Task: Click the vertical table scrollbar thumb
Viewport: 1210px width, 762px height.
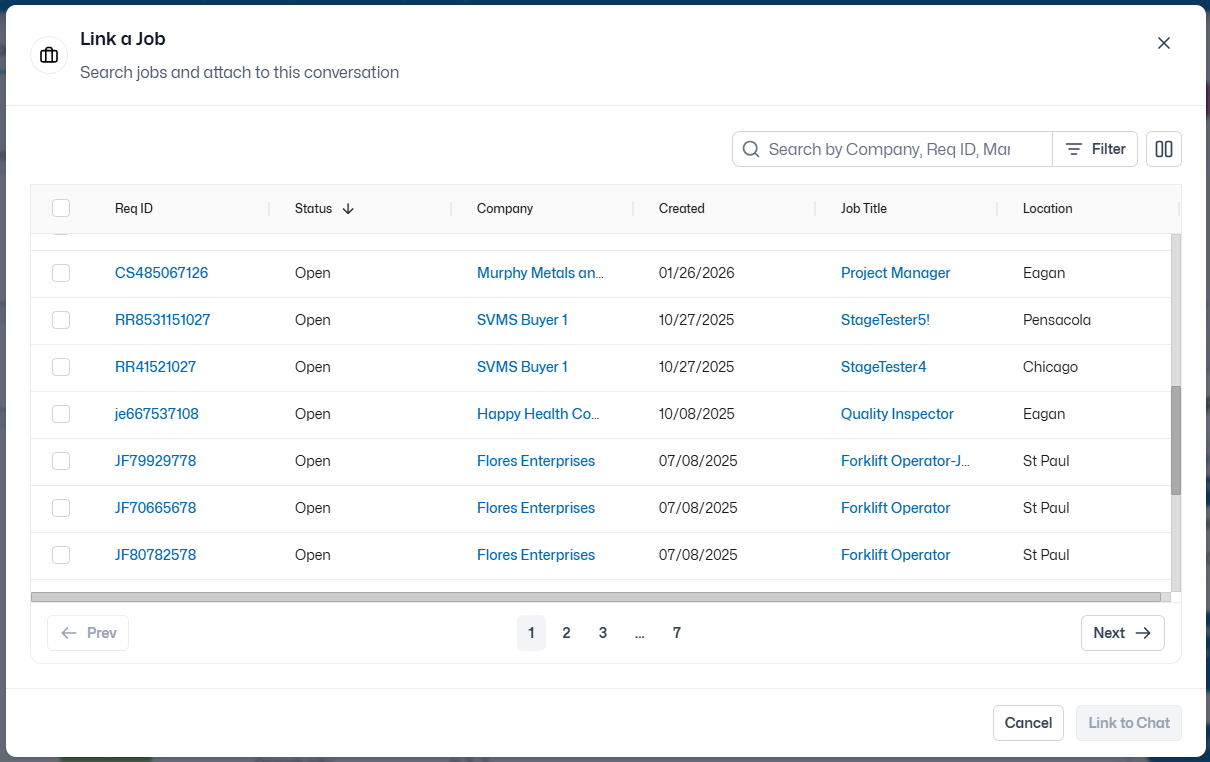Action: pos(1176,440)
